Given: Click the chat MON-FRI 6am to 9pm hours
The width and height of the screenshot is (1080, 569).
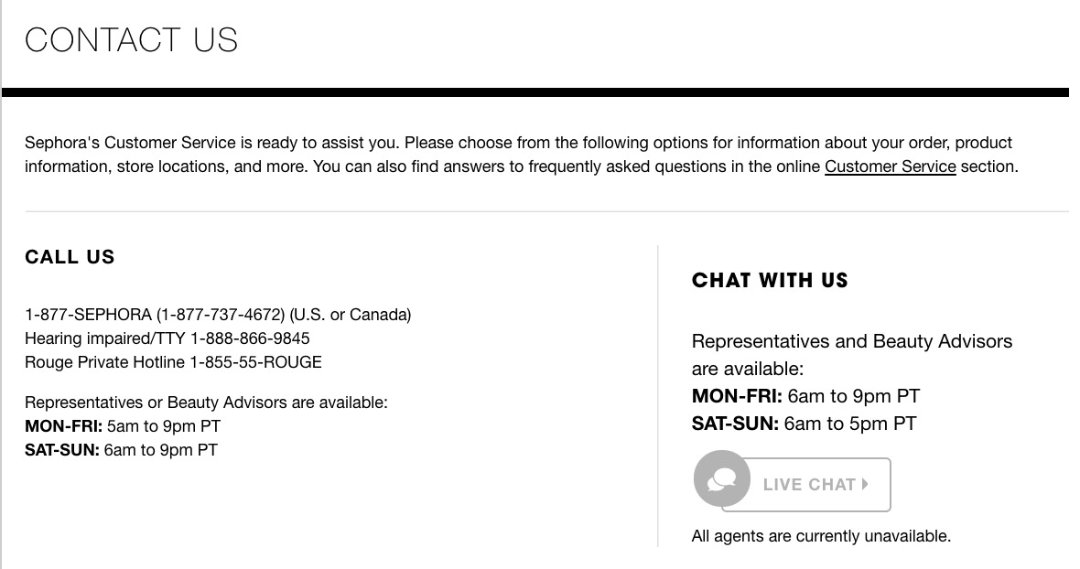Looking at the screenshot, I should click(x=806, y=396).
